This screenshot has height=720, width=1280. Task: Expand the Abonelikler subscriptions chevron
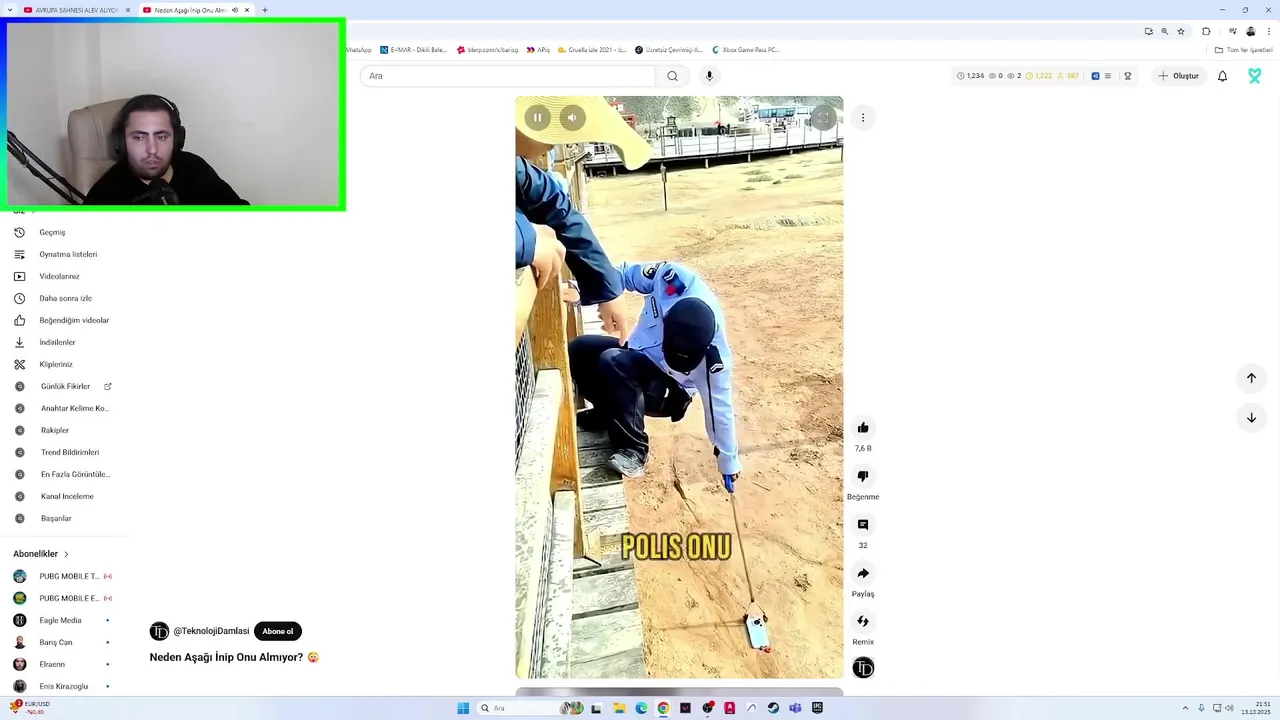(x=67, y=554)
